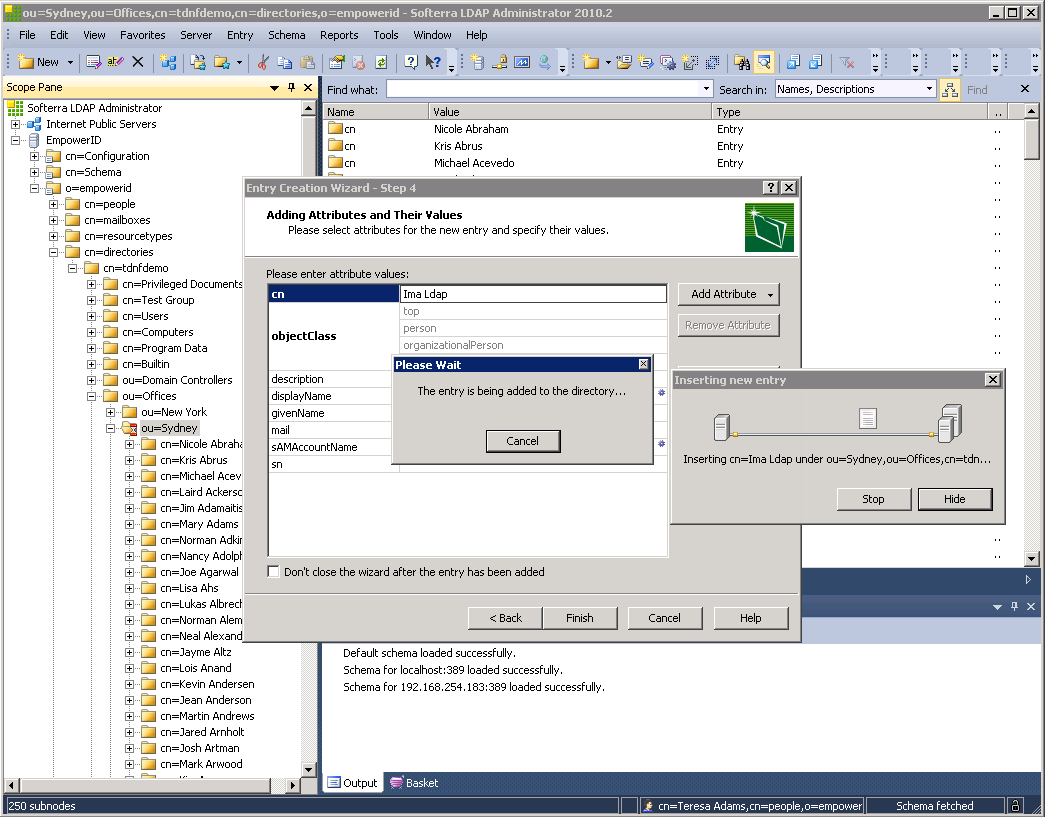Screen dimensions: 1045x817
Task: Click the Rename icon in toolbar
Action: click(115, 62)
